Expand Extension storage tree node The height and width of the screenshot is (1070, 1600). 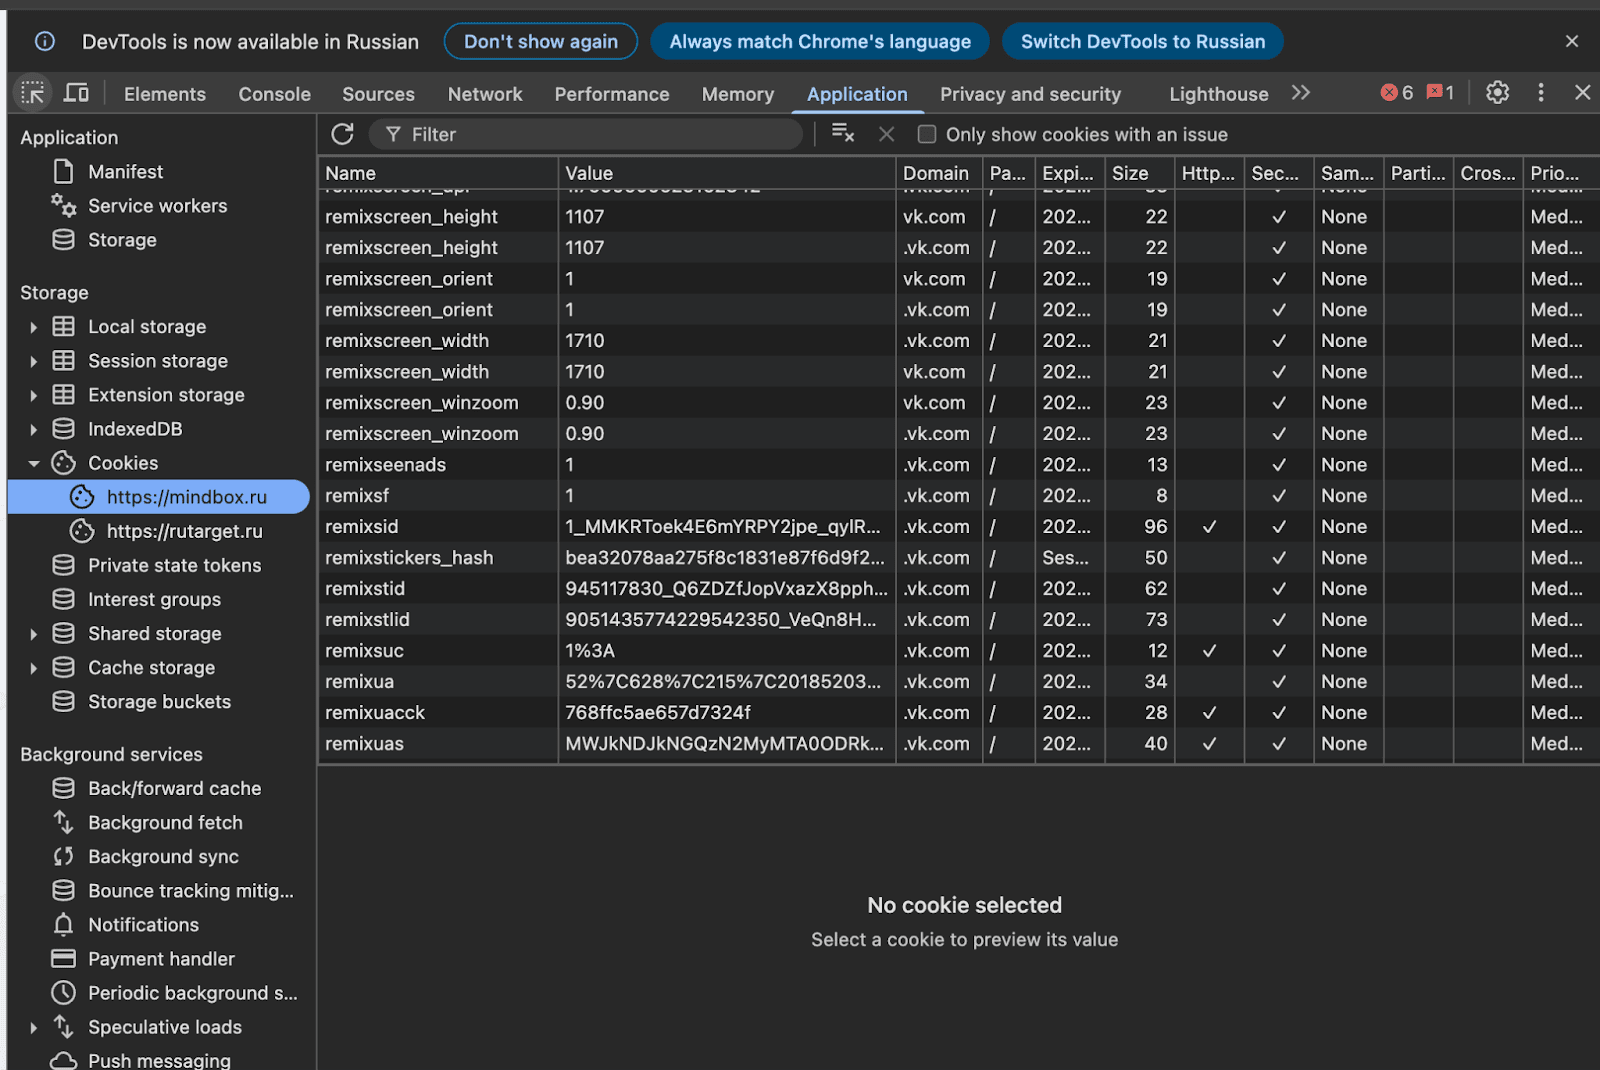tap(33, 395)
